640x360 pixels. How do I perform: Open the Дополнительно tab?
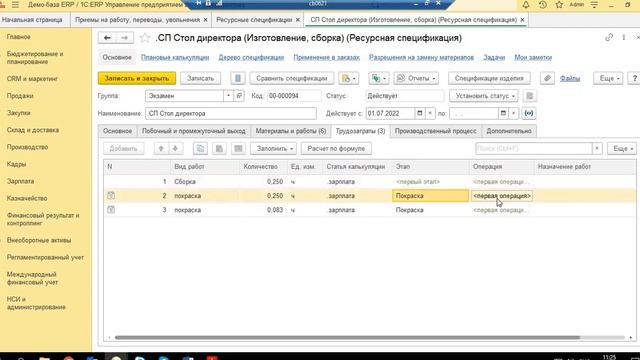pos(509,131)
